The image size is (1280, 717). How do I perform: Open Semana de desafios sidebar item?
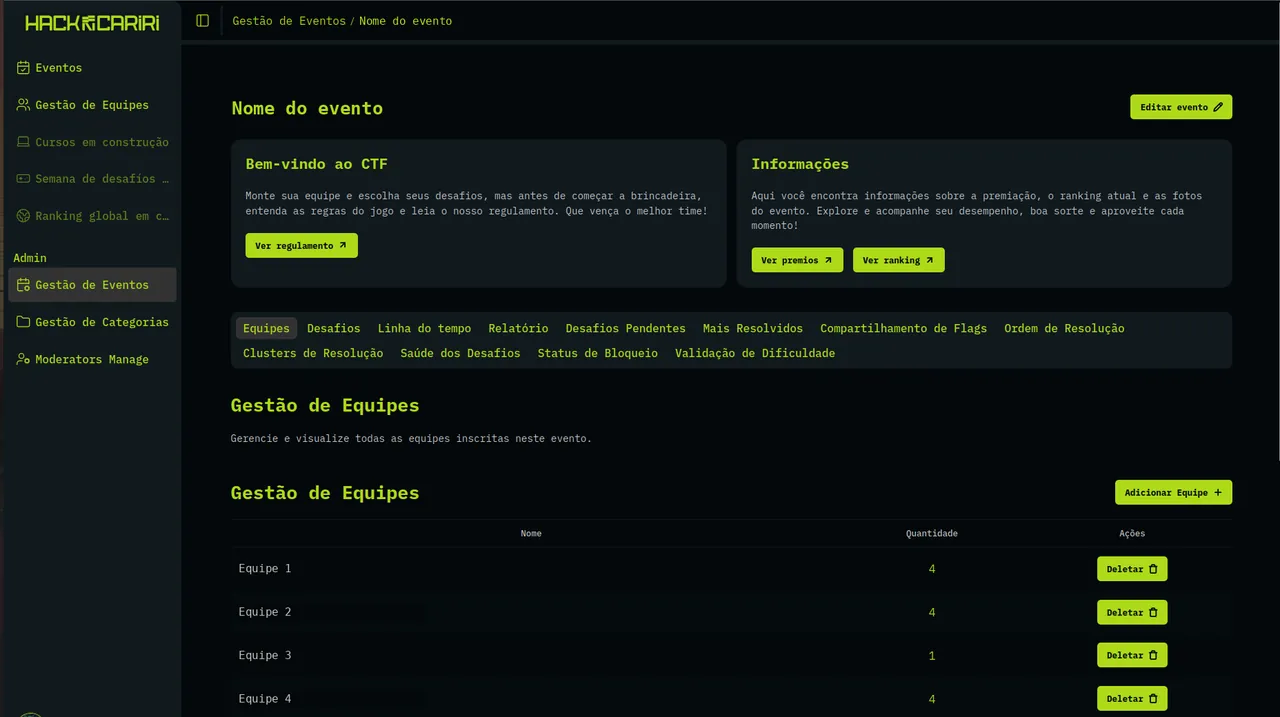[x=92, y=179]
